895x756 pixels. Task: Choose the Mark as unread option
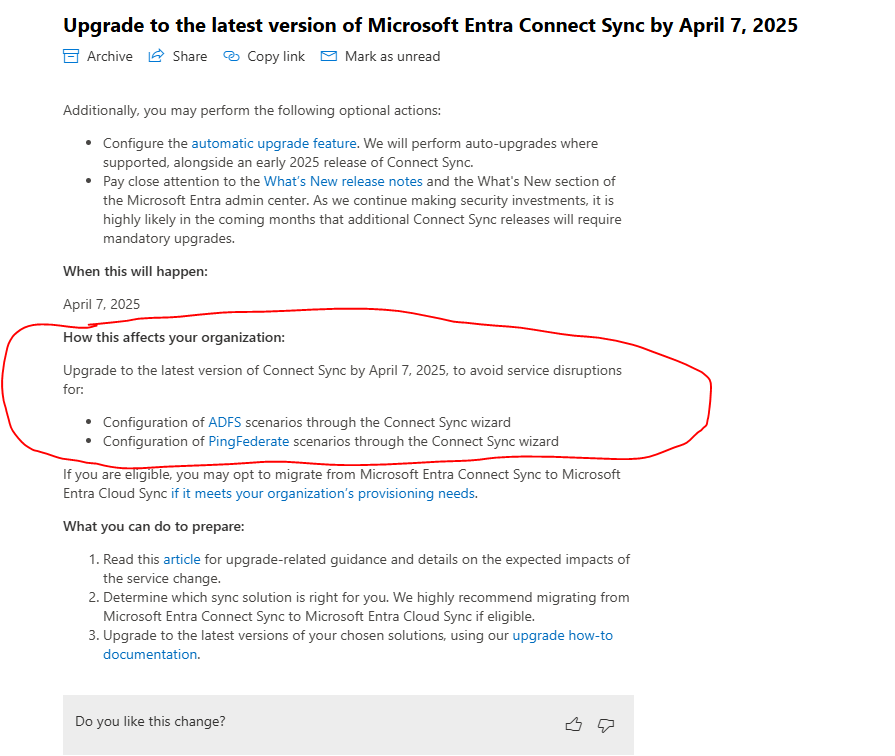click(x=392, y=57)
